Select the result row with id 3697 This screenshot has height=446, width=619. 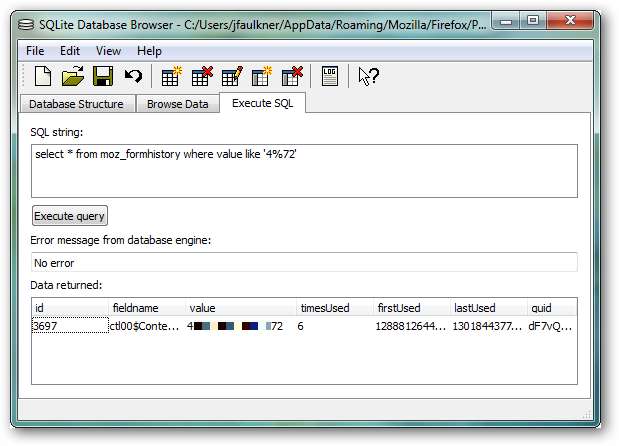[69, 326]
